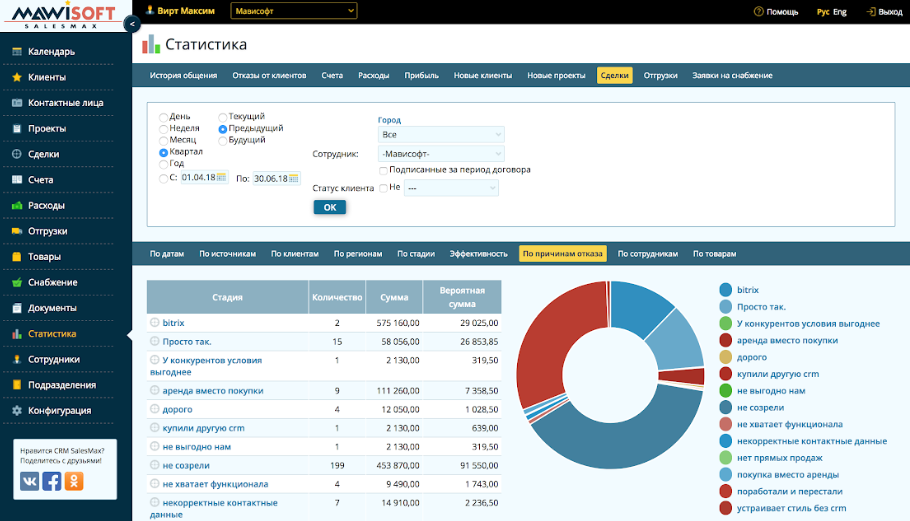Click the Help (Помощь) question icon
This screenshot has width=910, height=521.
(758, 11)
